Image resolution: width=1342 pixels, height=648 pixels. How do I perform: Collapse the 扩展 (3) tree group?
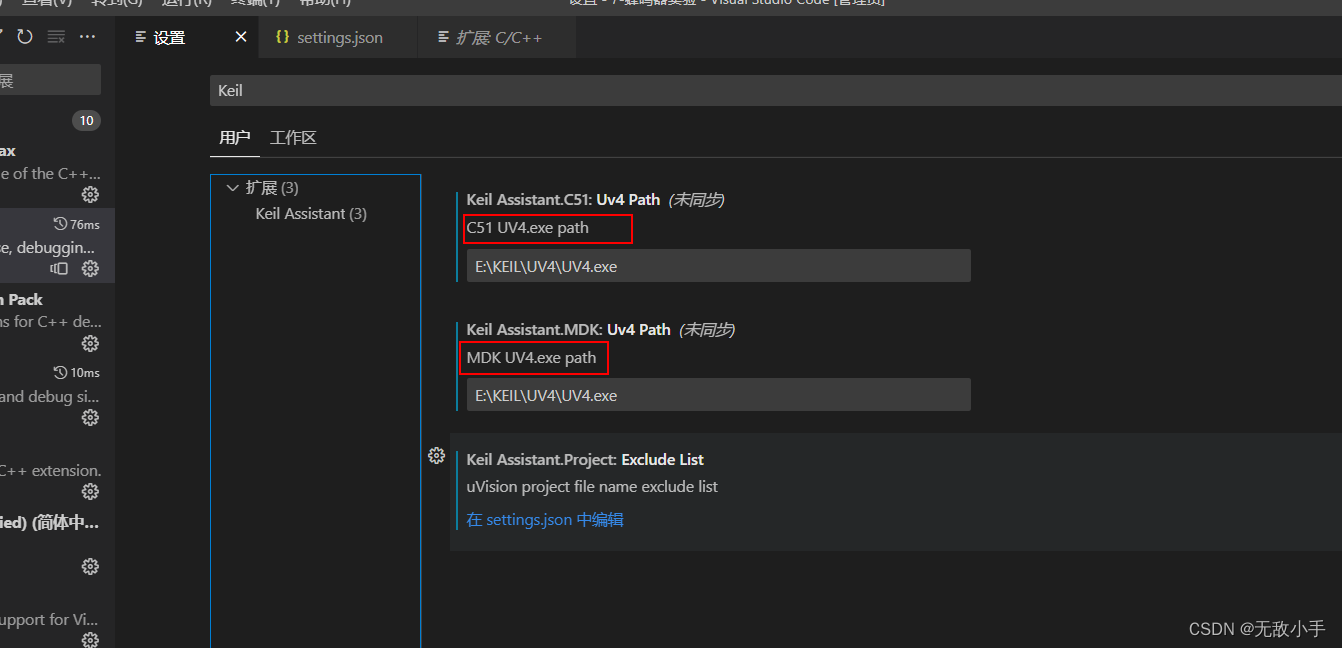pyautogui.click(x=233, y=188)
